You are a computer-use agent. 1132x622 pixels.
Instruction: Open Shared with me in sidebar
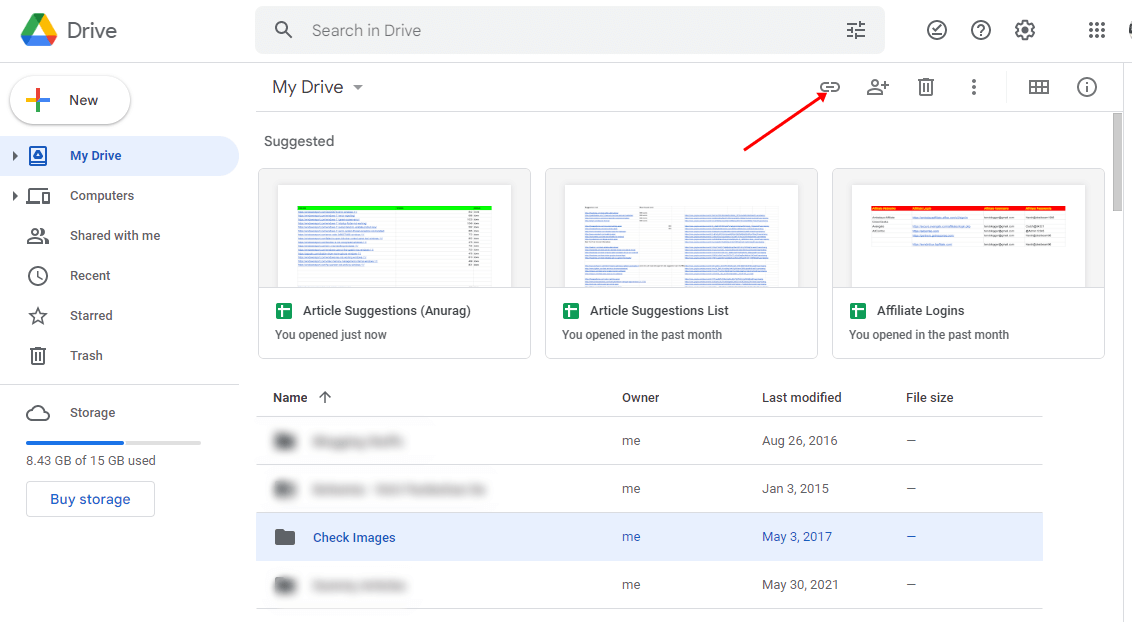(x=114, y=236)
